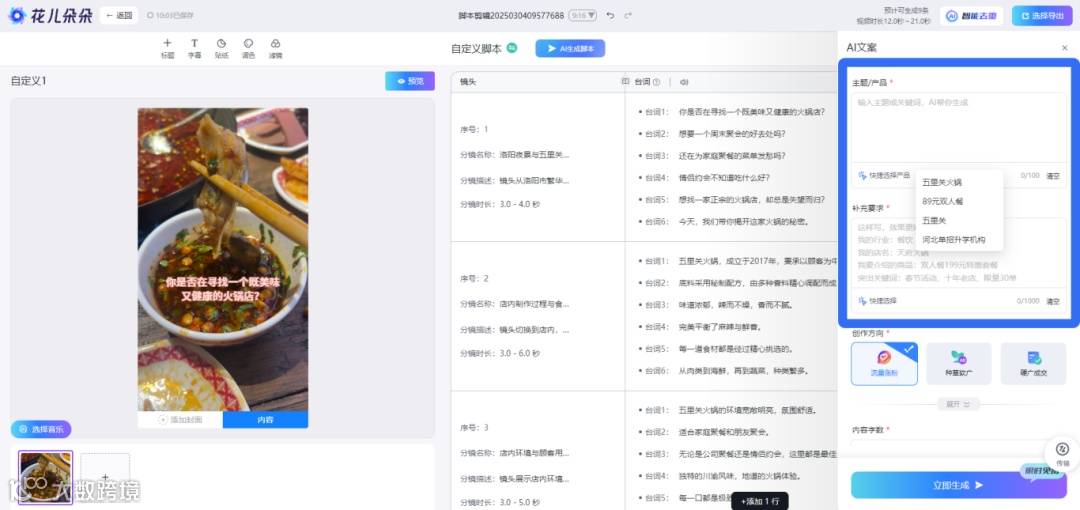Click 分镜时长: 3.0 - 6.0 秒
The width and height of the screenshot is (1080, 510).
[x=500, y=354]
